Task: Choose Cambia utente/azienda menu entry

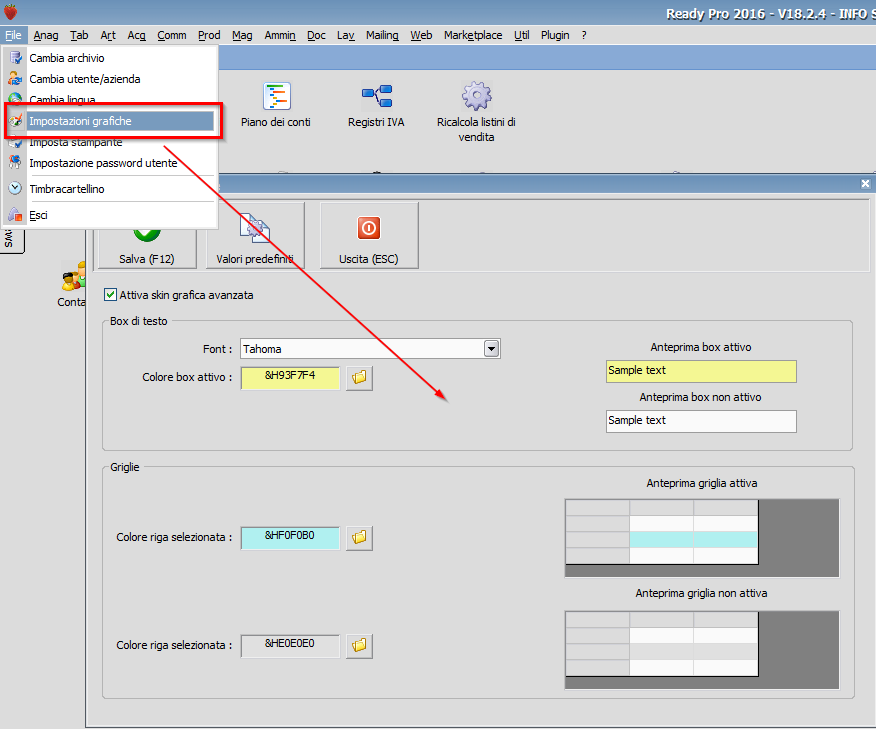Action: (110, 79)
